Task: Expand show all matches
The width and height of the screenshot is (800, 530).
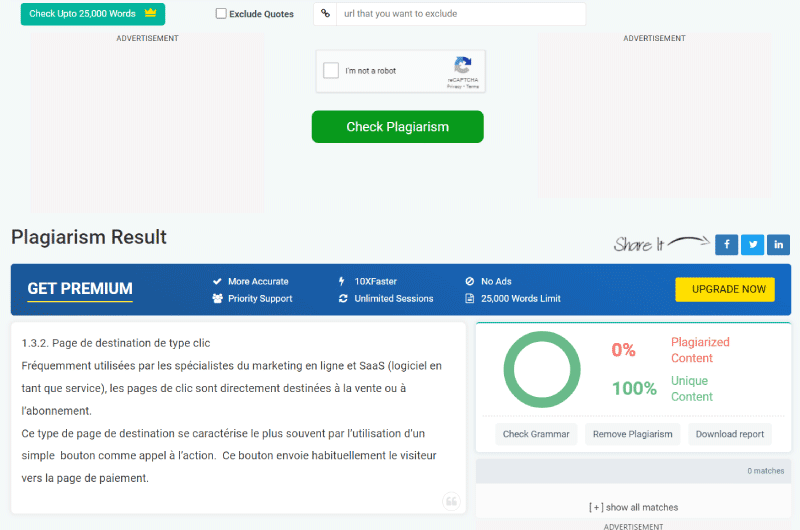Action: [633, 507]
